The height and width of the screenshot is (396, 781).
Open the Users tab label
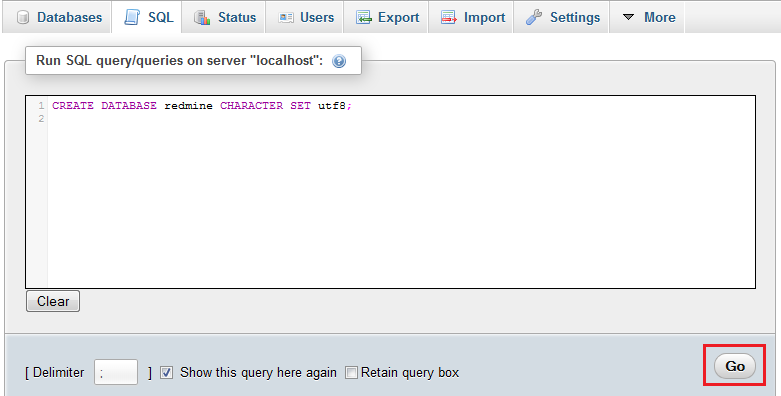[317, 17]
